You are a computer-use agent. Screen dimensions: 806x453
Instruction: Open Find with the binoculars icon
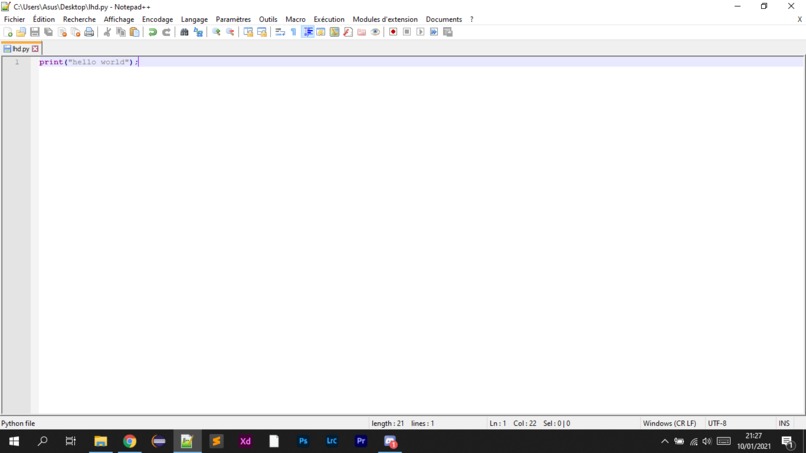pos(184,32)
